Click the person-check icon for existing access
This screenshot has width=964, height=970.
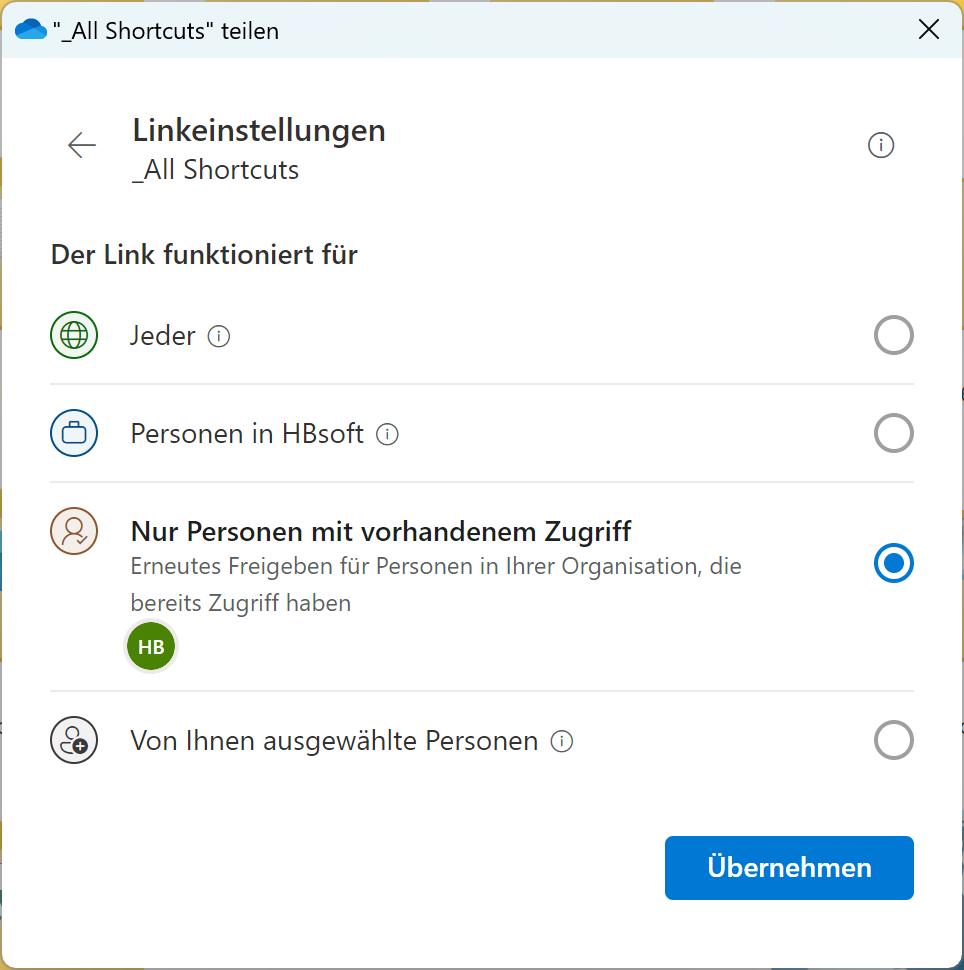coord(74,531)
